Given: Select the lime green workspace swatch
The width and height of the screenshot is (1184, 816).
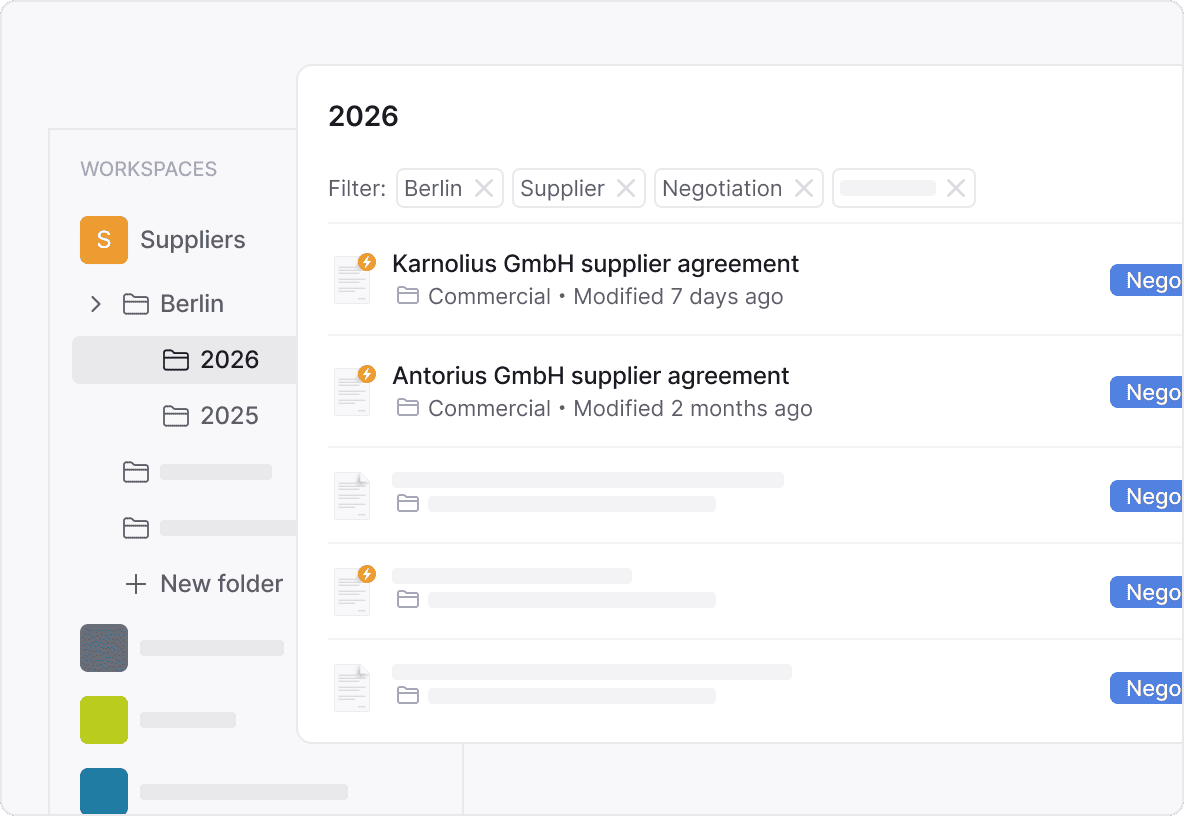Looking at the screenshot, I should pos(104,720).
